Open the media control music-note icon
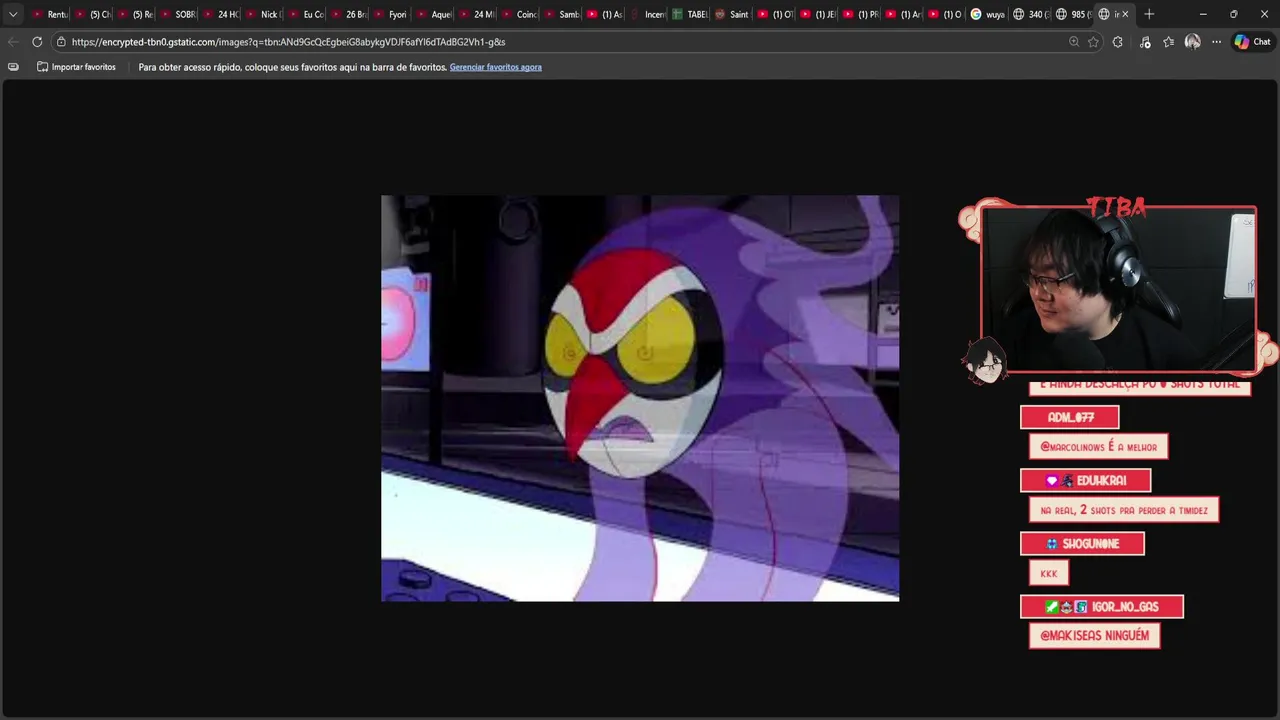The height and width of the screenshot is (720, 1280). (1145, 42)
